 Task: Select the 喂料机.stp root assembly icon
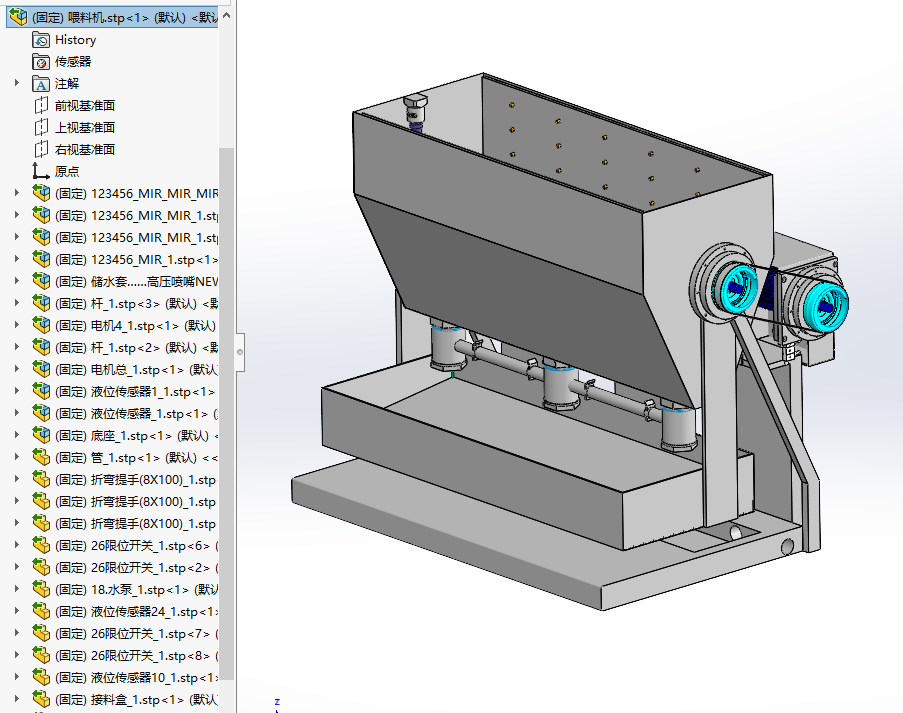pyautogui.click(x=18, y=17)
